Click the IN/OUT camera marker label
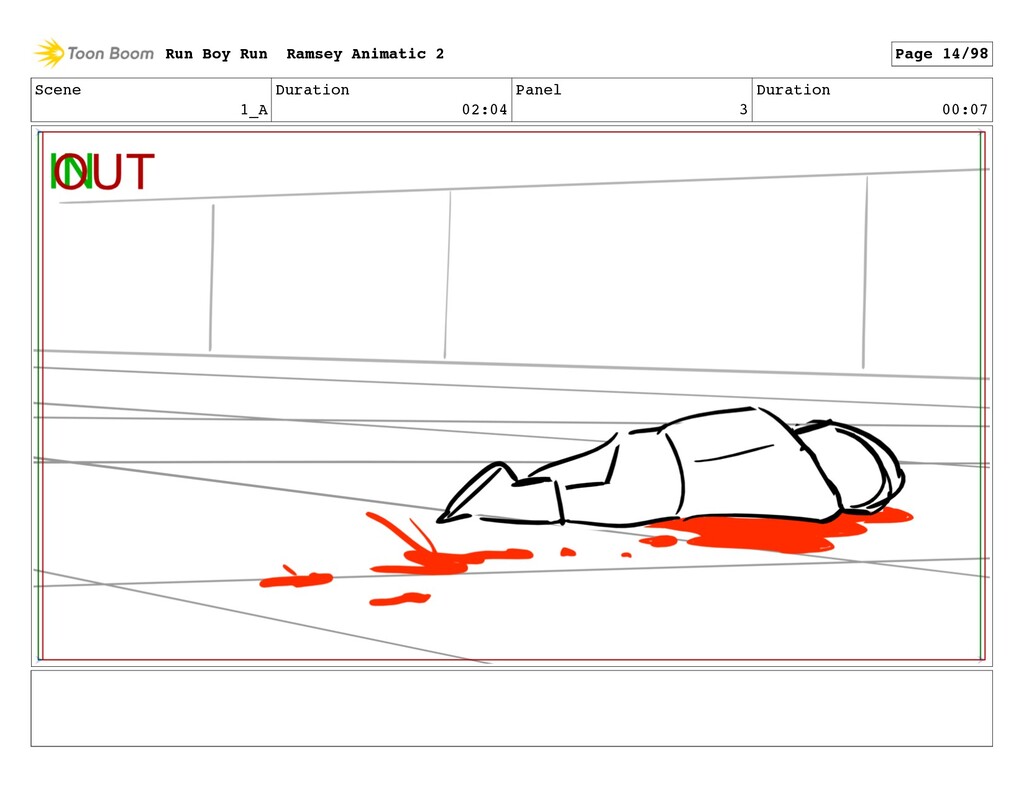The height and width of the screenshot is (793, 1024). [103, 171]
